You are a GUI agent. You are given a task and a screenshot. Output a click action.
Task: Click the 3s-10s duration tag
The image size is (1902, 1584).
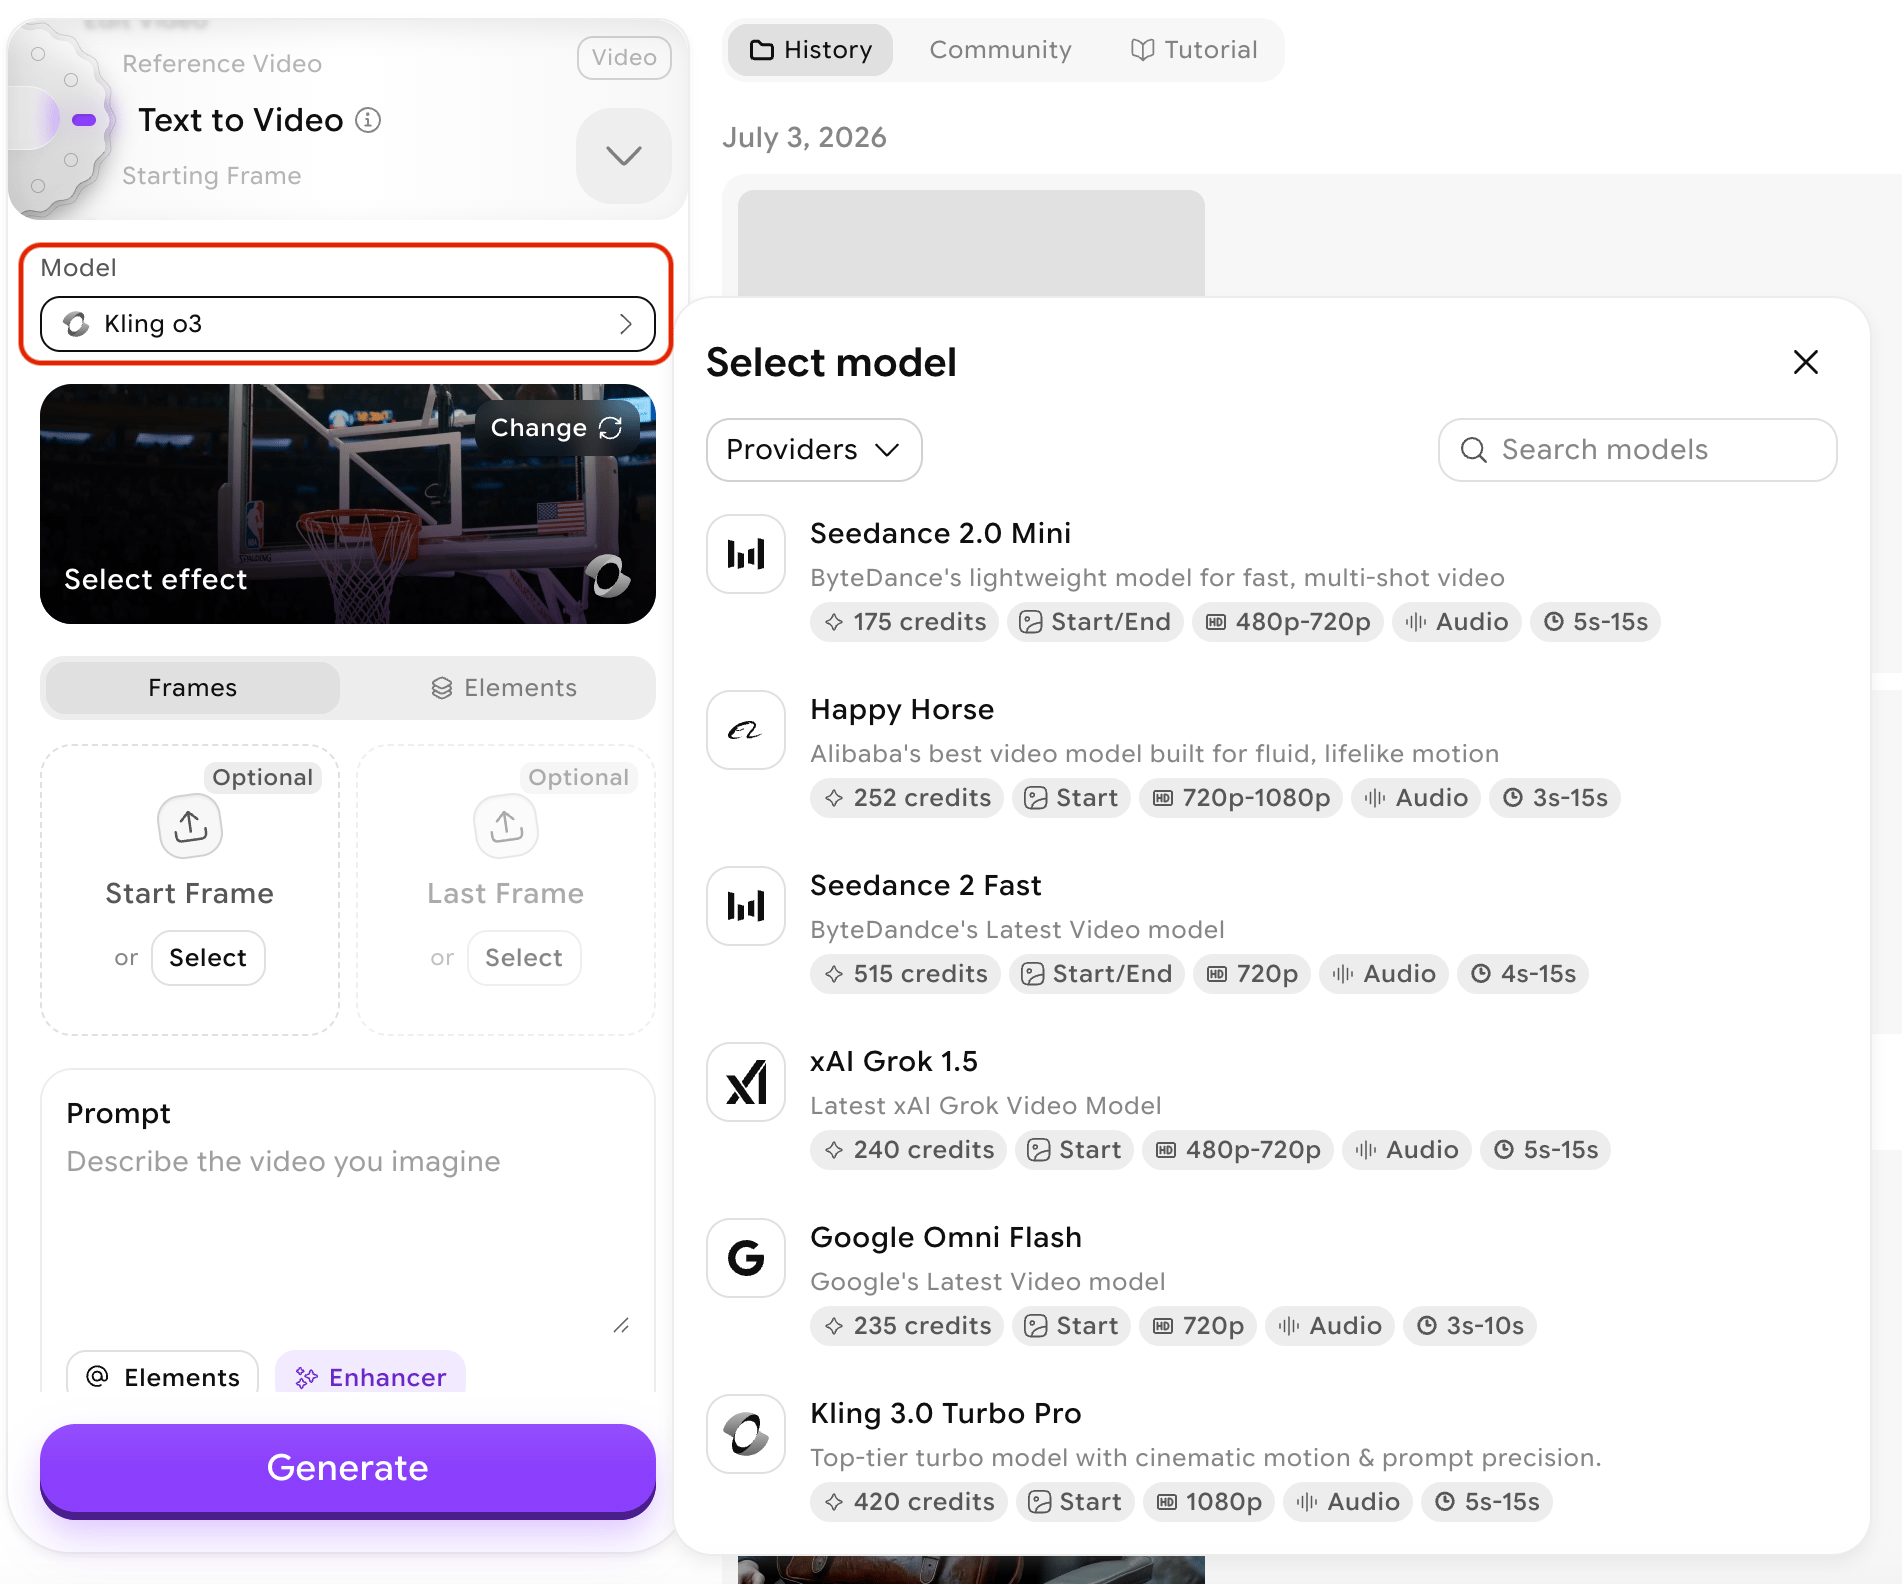tap(1470, 1326)
